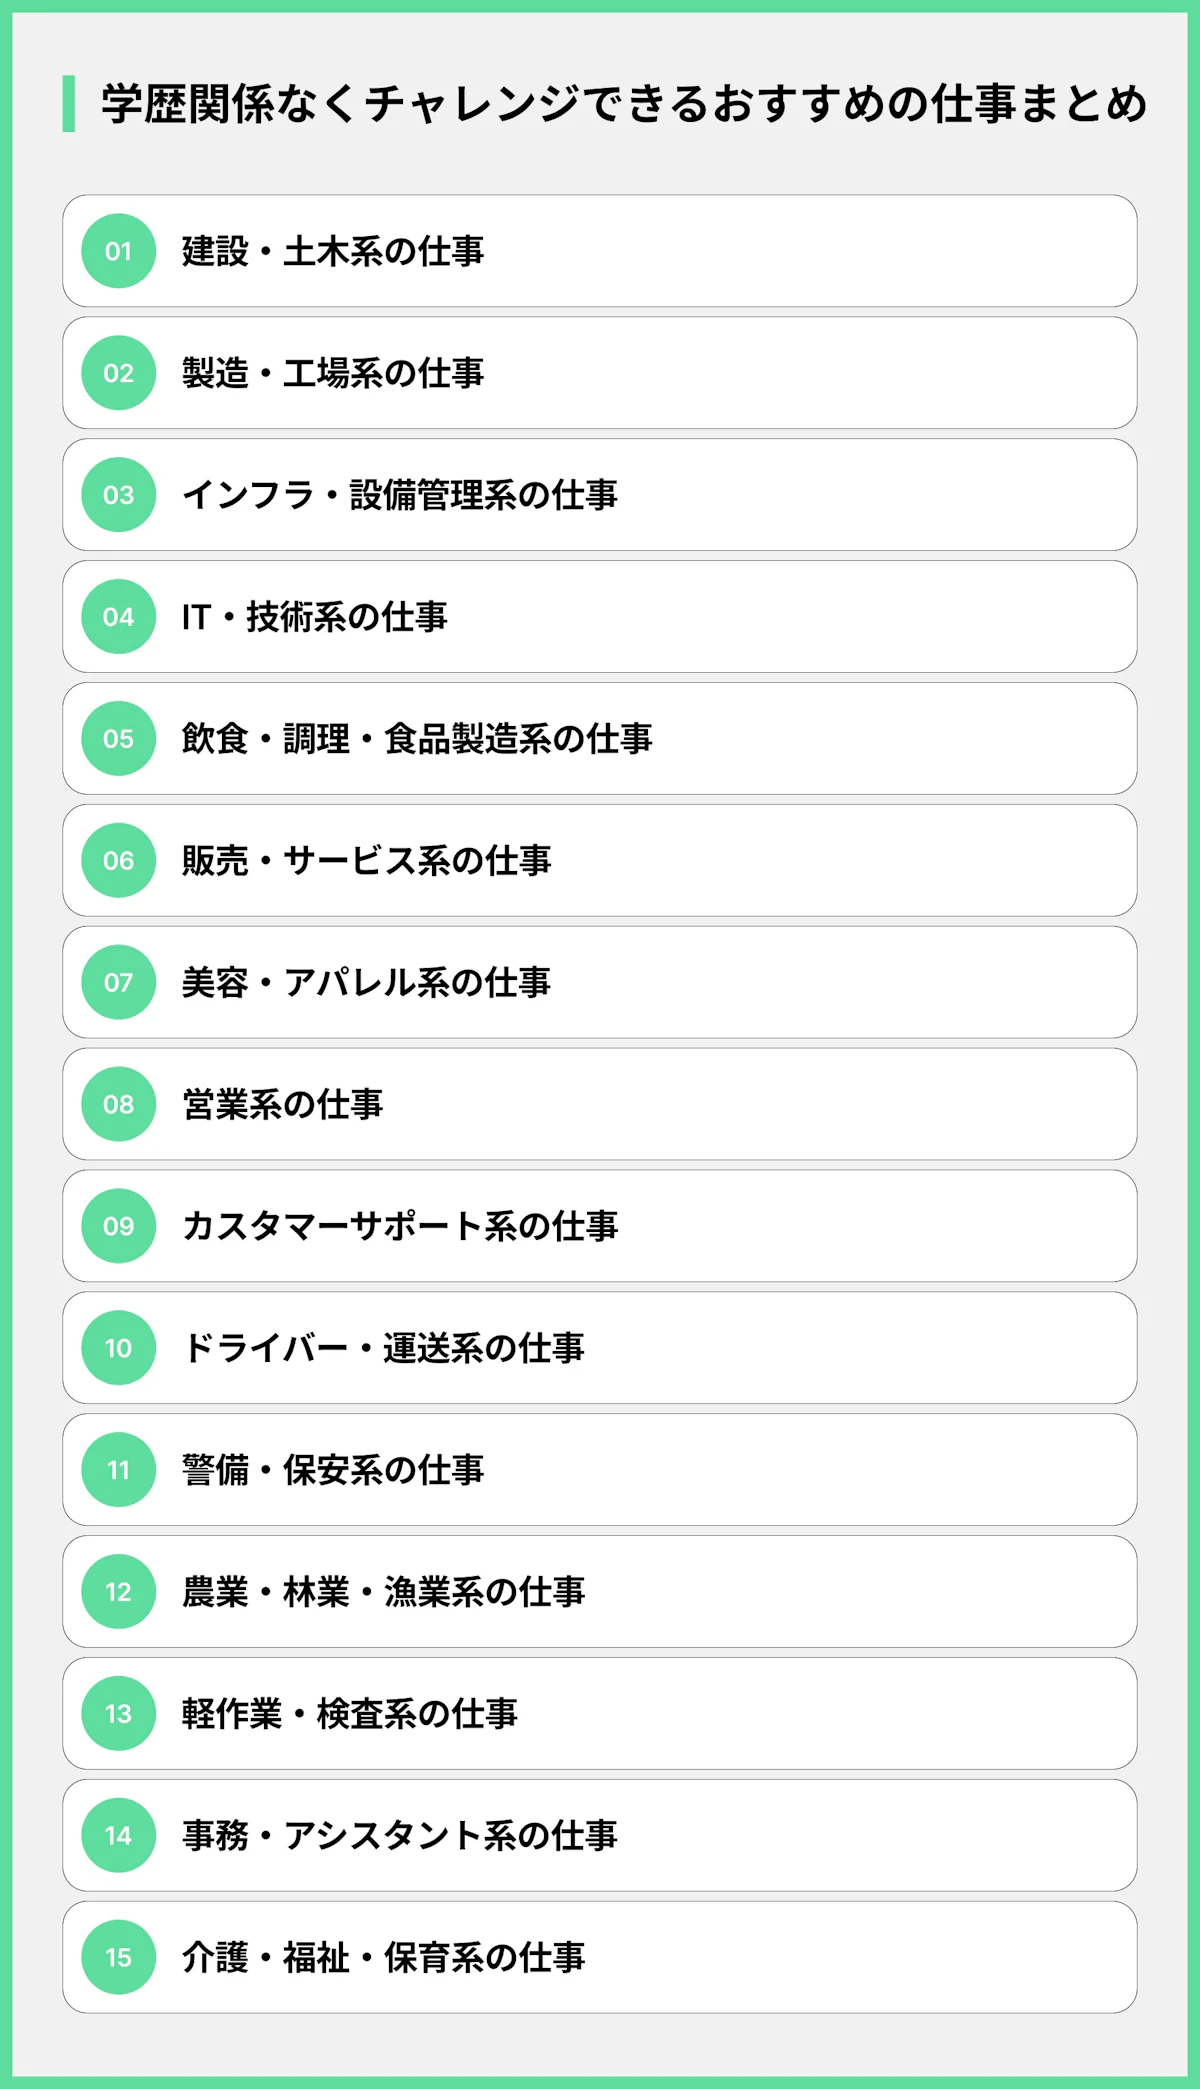Open 飲食・調理・食品製造系の仕事 item
This screenshot has width=1200, height=2089.
pos(417,739)
